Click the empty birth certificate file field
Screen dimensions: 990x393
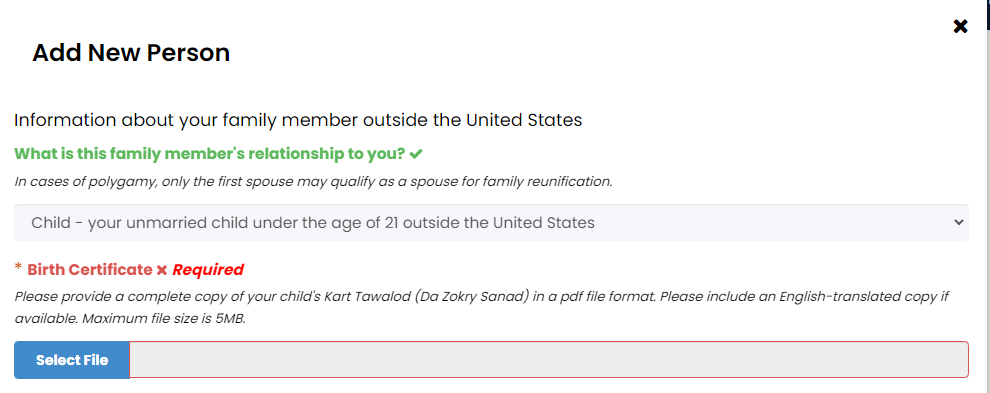pos(549,360)
